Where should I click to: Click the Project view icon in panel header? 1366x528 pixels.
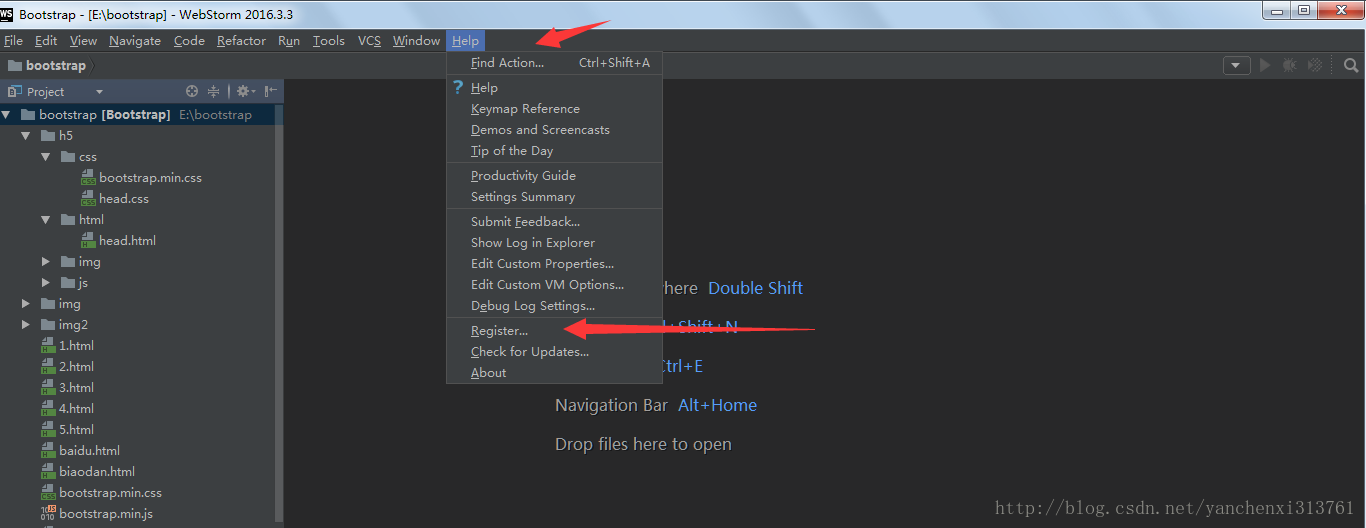click(x=15, y=91)
